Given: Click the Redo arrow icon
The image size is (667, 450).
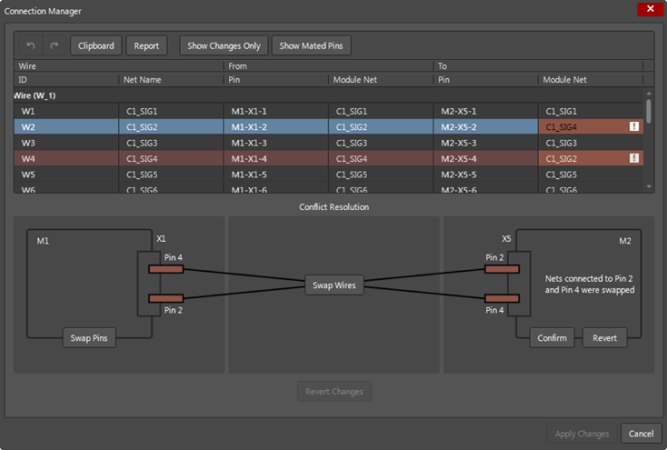Looking at the screenshot, I should click(x=54, y=46).
